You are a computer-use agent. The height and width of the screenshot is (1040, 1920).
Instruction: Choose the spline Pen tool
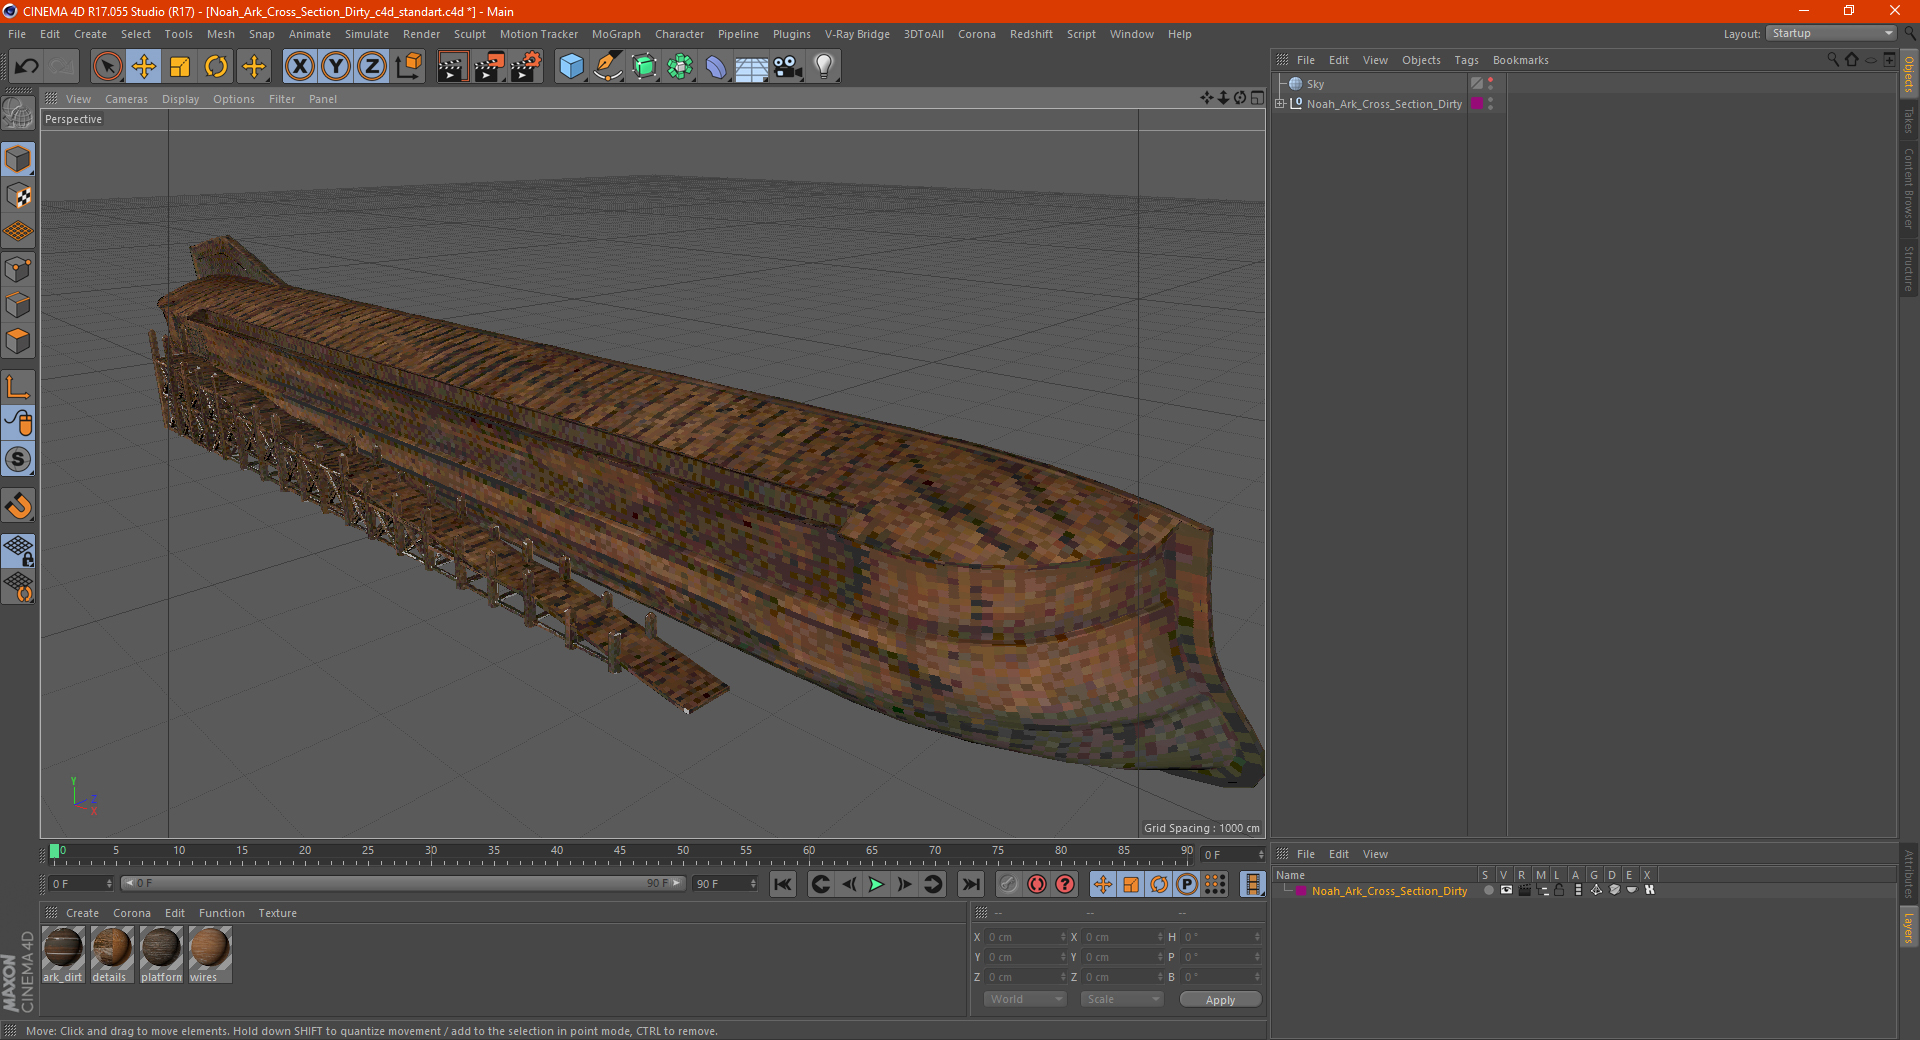pos(608,67)
